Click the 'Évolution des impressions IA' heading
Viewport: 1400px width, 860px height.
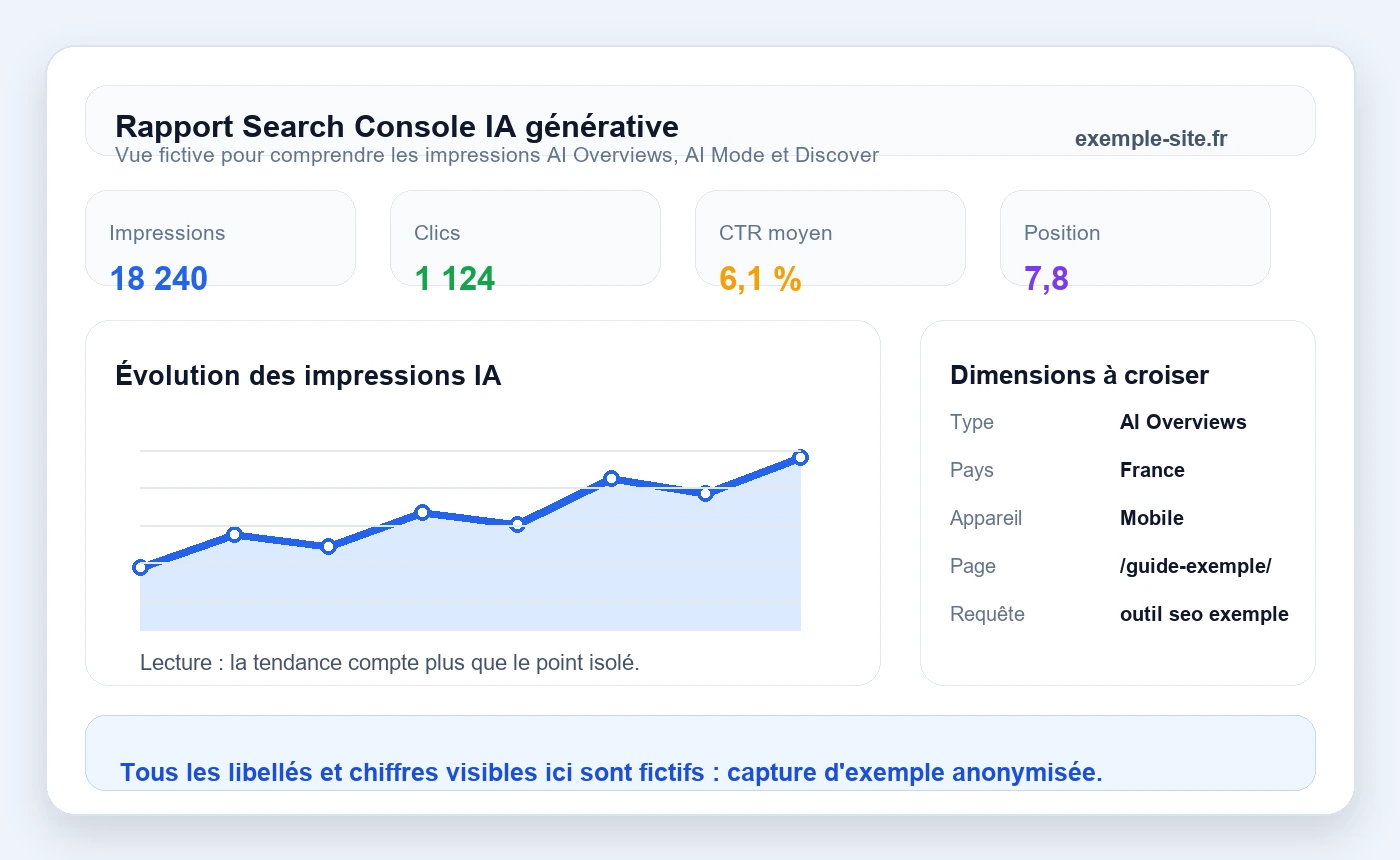[x=309, y=376]
